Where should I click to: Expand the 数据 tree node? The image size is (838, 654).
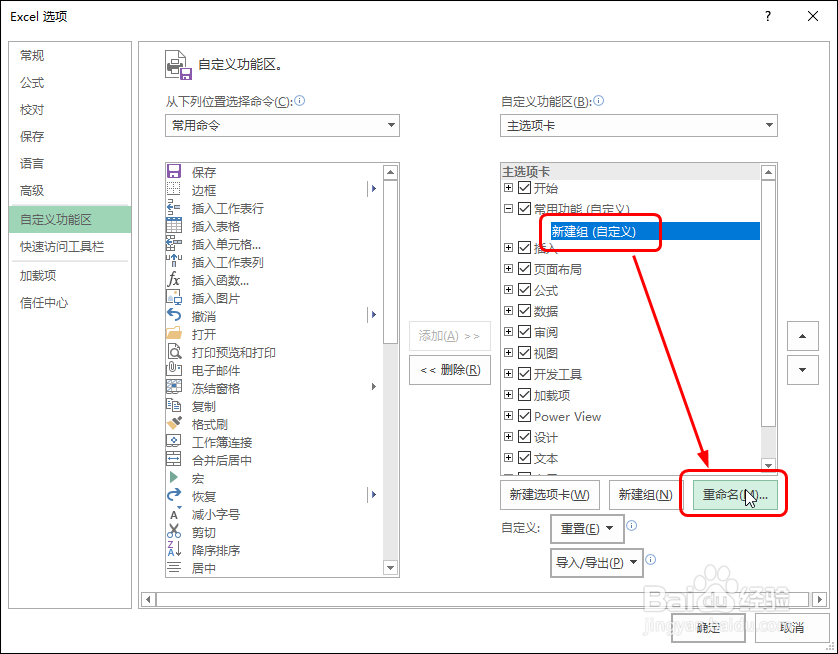[x=508, y=310]
